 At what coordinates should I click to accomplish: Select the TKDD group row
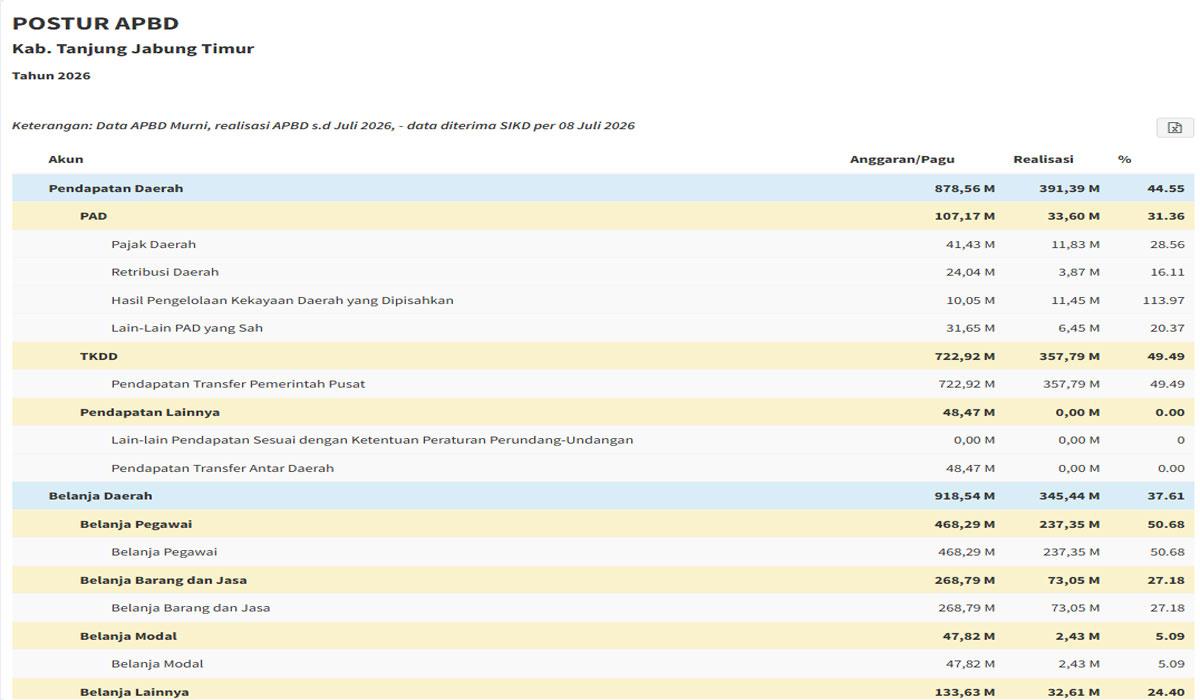(x=604, y=356)
